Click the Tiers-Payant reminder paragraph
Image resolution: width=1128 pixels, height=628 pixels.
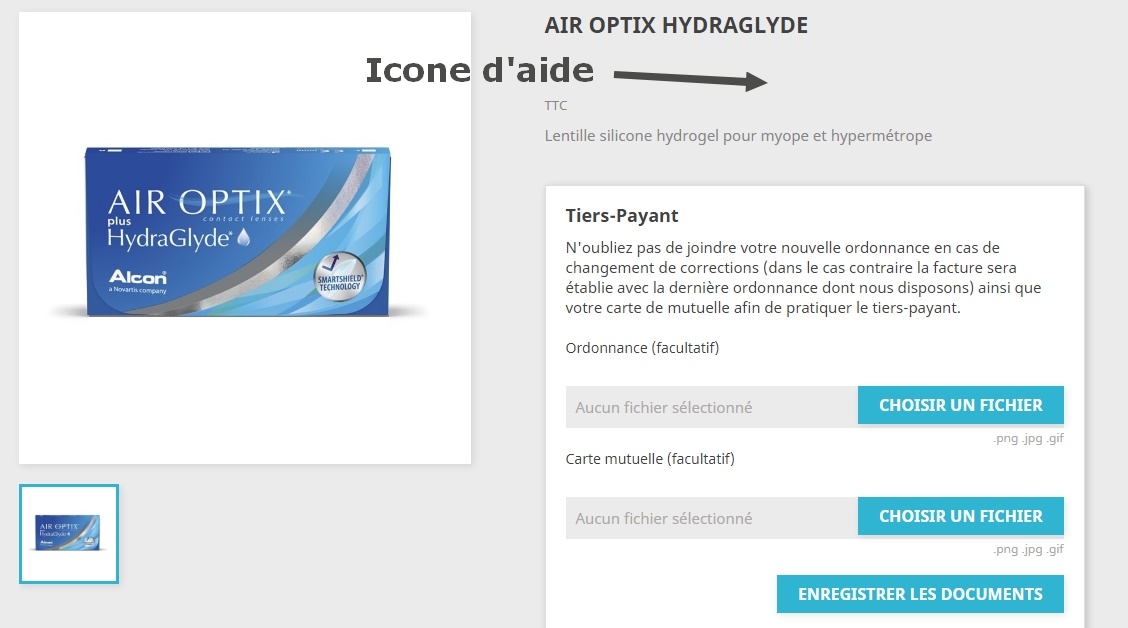tap(803, 278)
